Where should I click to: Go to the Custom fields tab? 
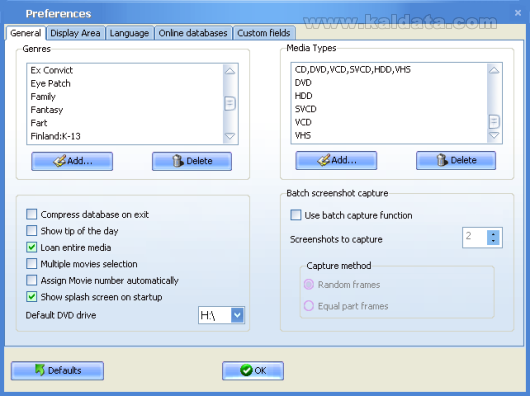click(x=264, y=33)
